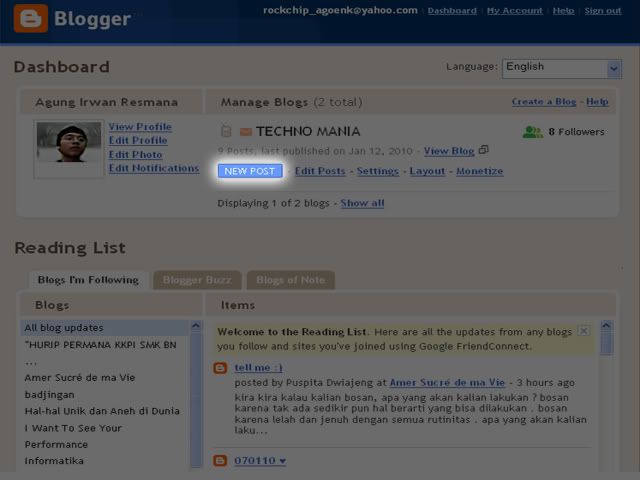This screenshot has height=480, width=640.
Task: Open the blog Settings link
Action: [378, 171]
